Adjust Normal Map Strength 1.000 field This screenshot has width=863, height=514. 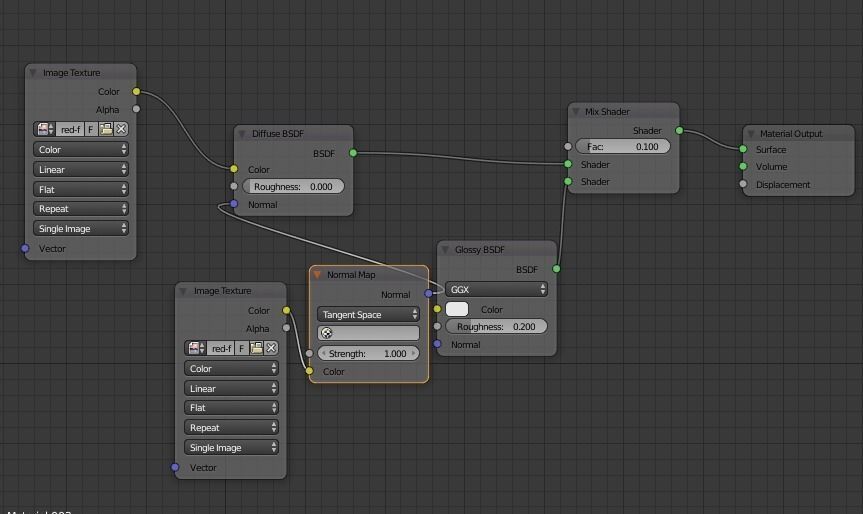tap(368, 353)
